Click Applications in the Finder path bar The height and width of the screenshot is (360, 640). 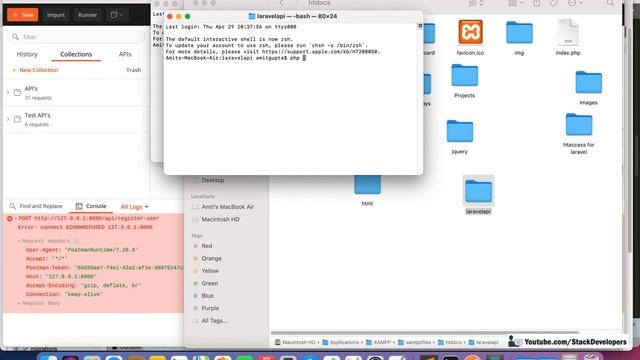pyautogui.click(x=341, y=342)
